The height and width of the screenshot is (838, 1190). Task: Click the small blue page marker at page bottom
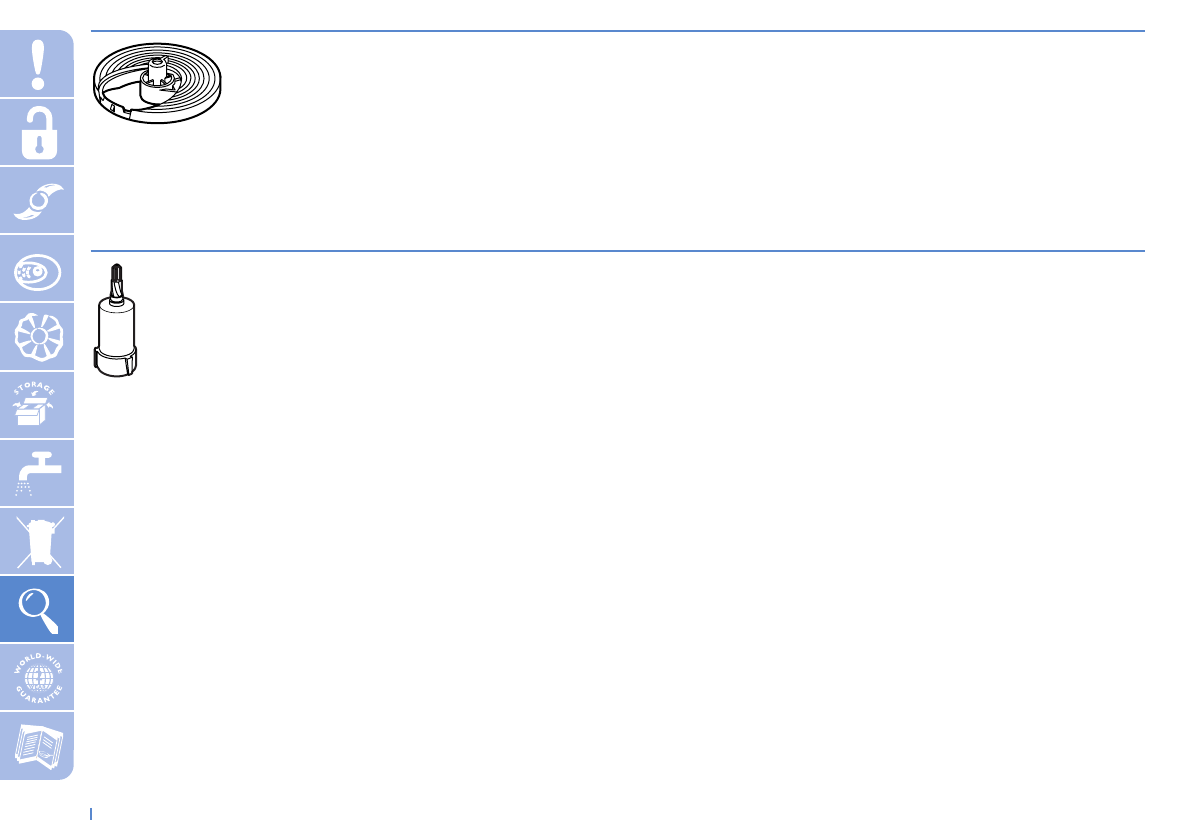91,814
